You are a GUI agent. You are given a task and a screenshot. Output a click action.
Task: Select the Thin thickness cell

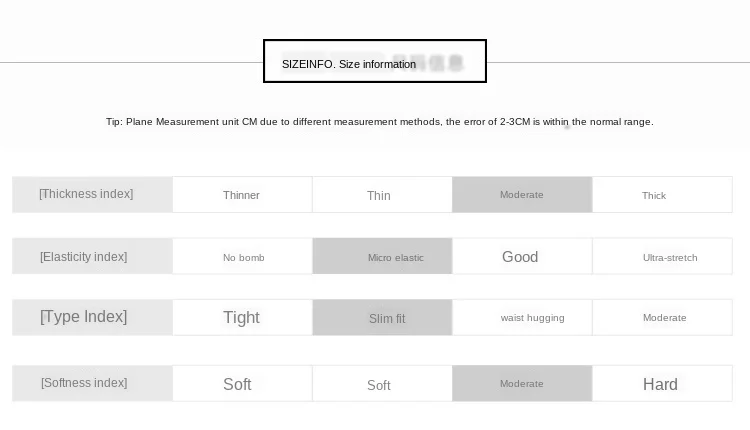(382, 195)
